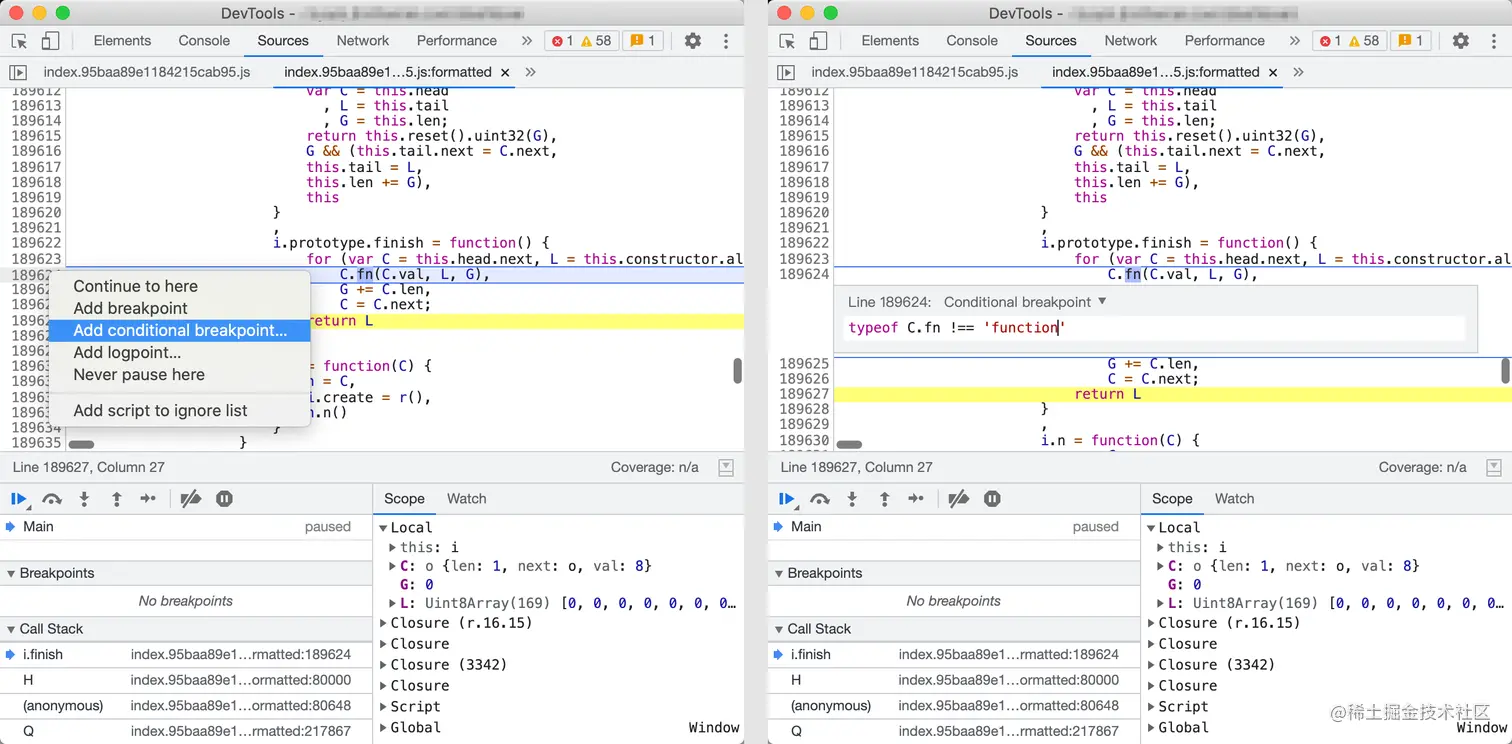Viewport: 1512px width, 744px height.
Task: Resume script execution in right window
Action: pos(787,498)
